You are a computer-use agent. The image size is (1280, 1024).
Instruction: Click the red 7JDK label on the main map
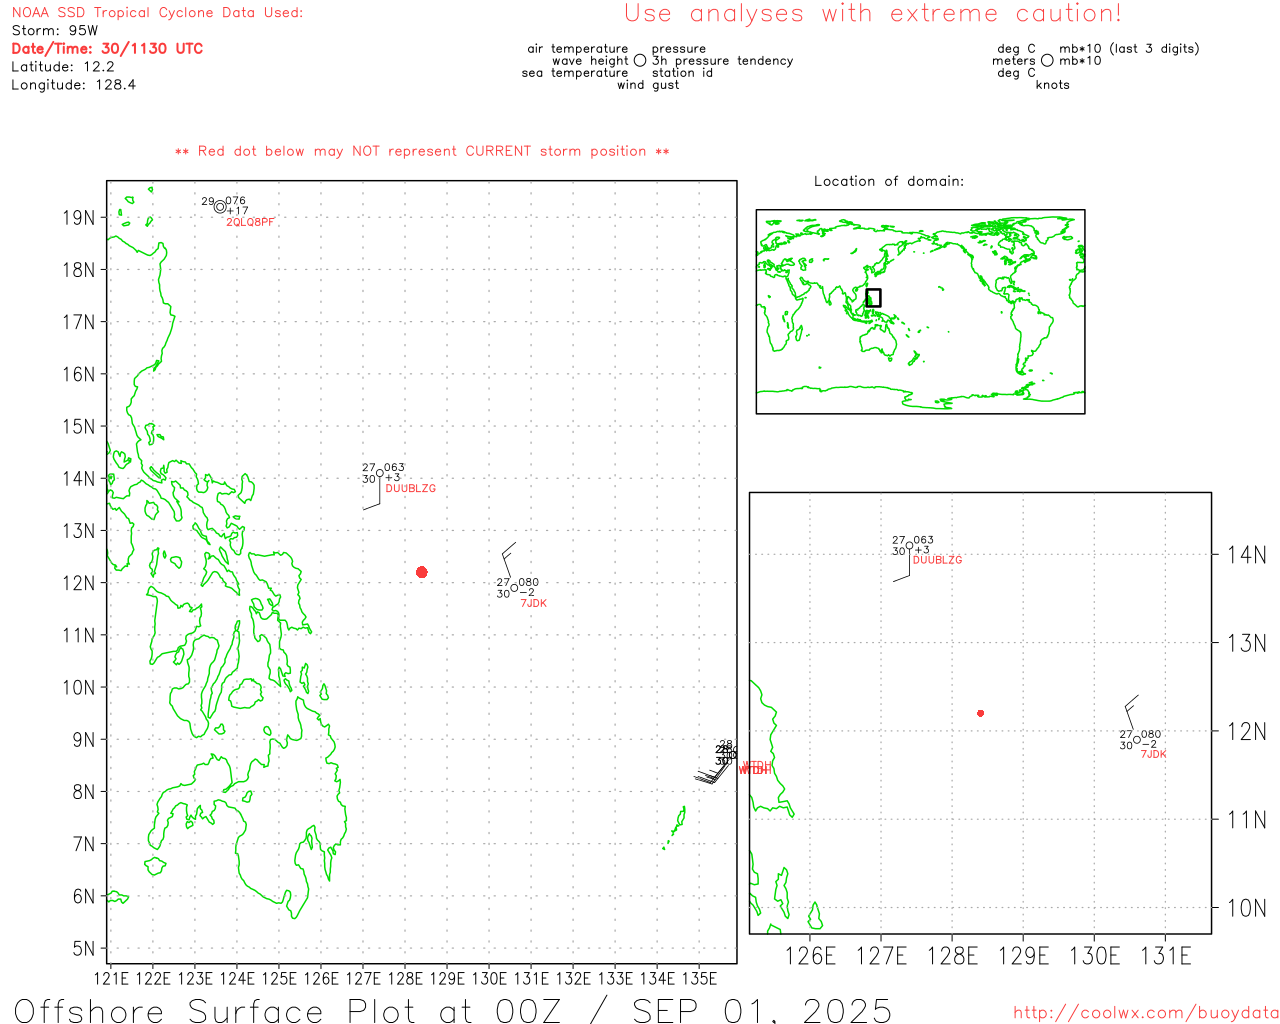pos(534,604)
